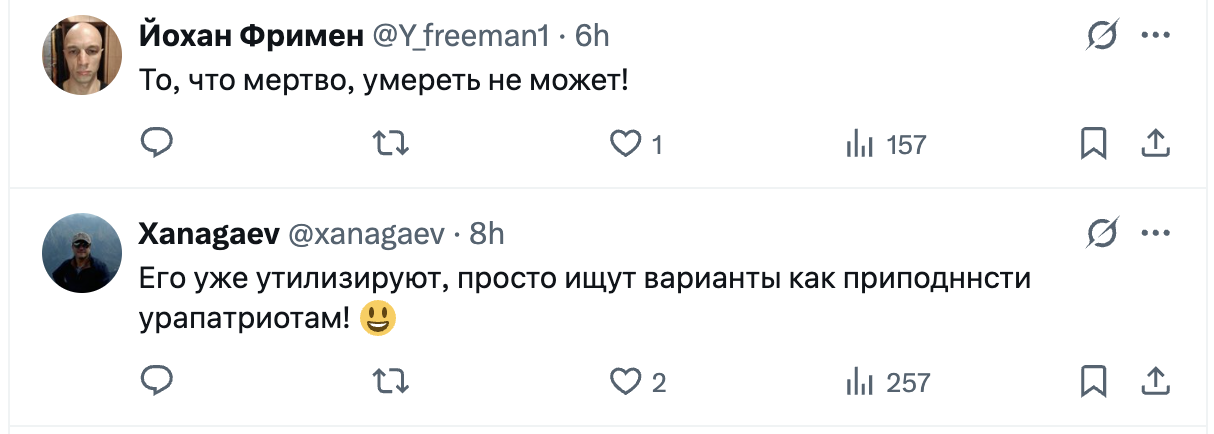Share Йохан Фримен's post
This screenshot has width=1214, height=434.
(x=1155, y=144)
